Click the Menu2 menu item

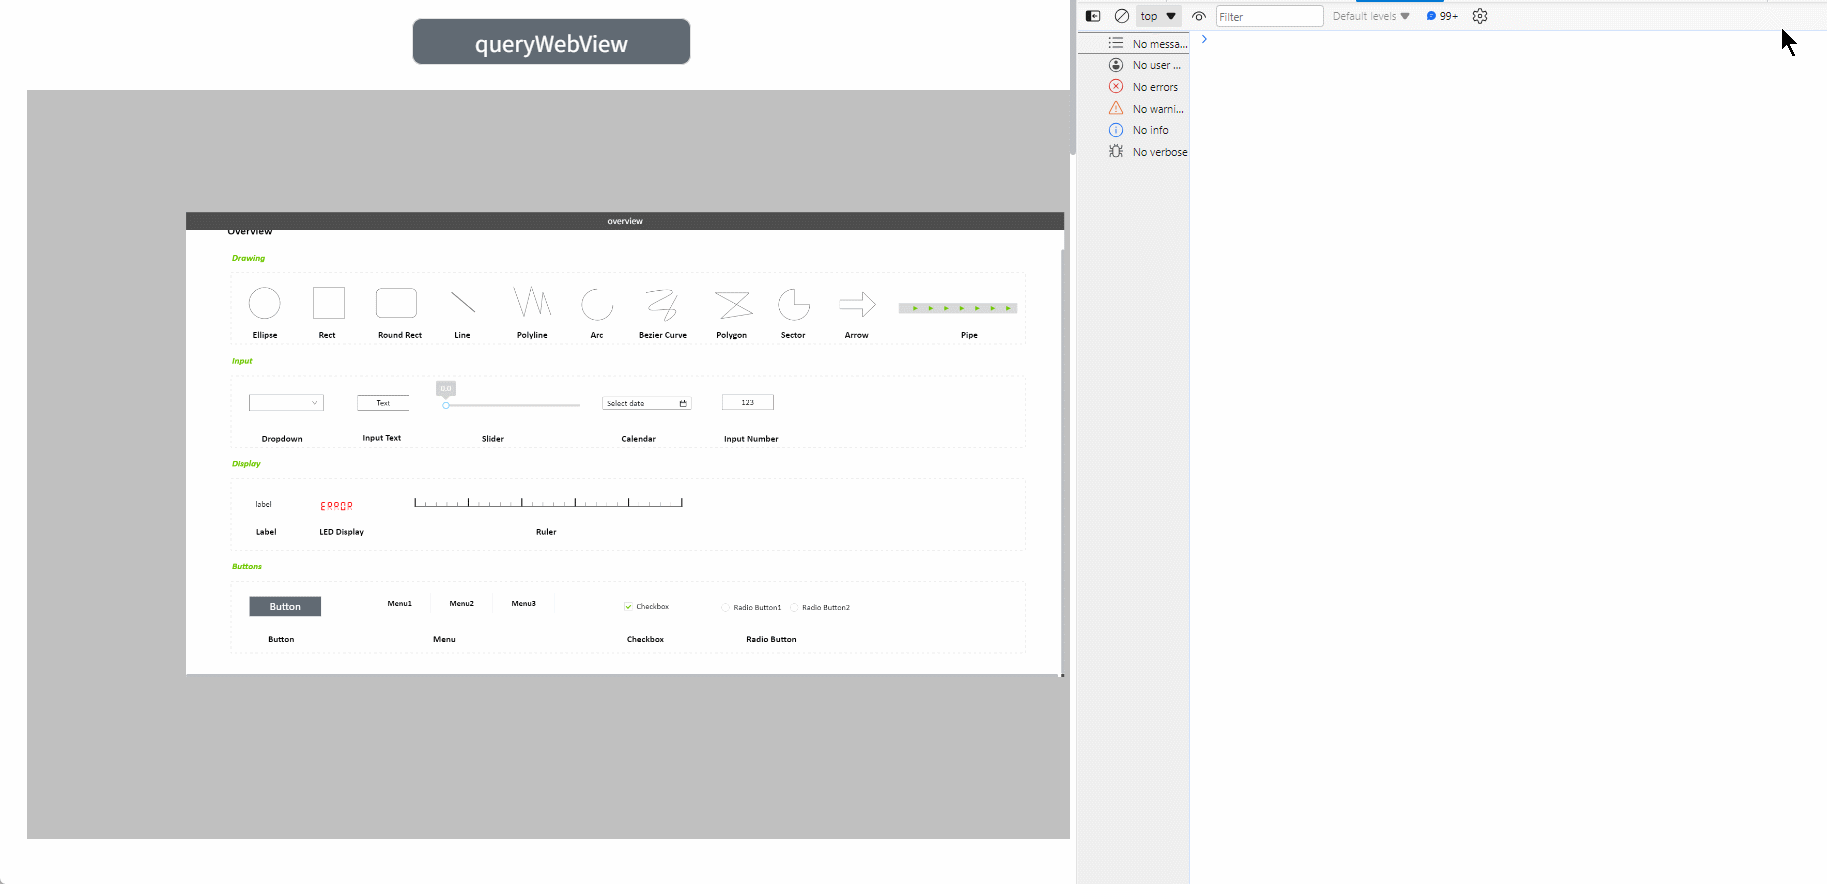coord(461,604)
